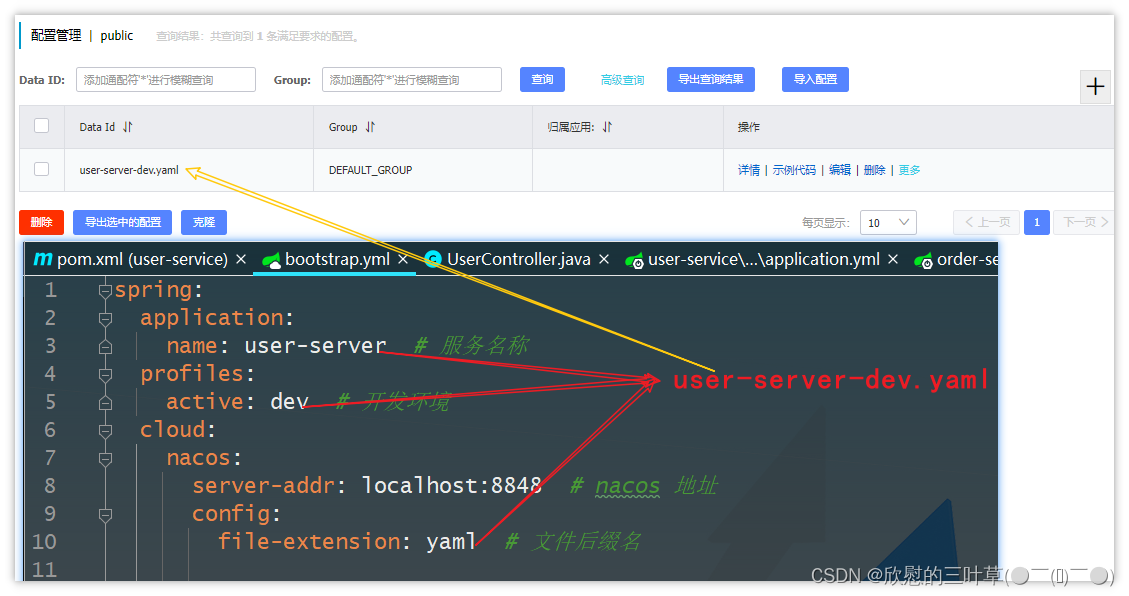Click DEFAULT_GROUP cell

pyautogui.click(x=371, y=170)
